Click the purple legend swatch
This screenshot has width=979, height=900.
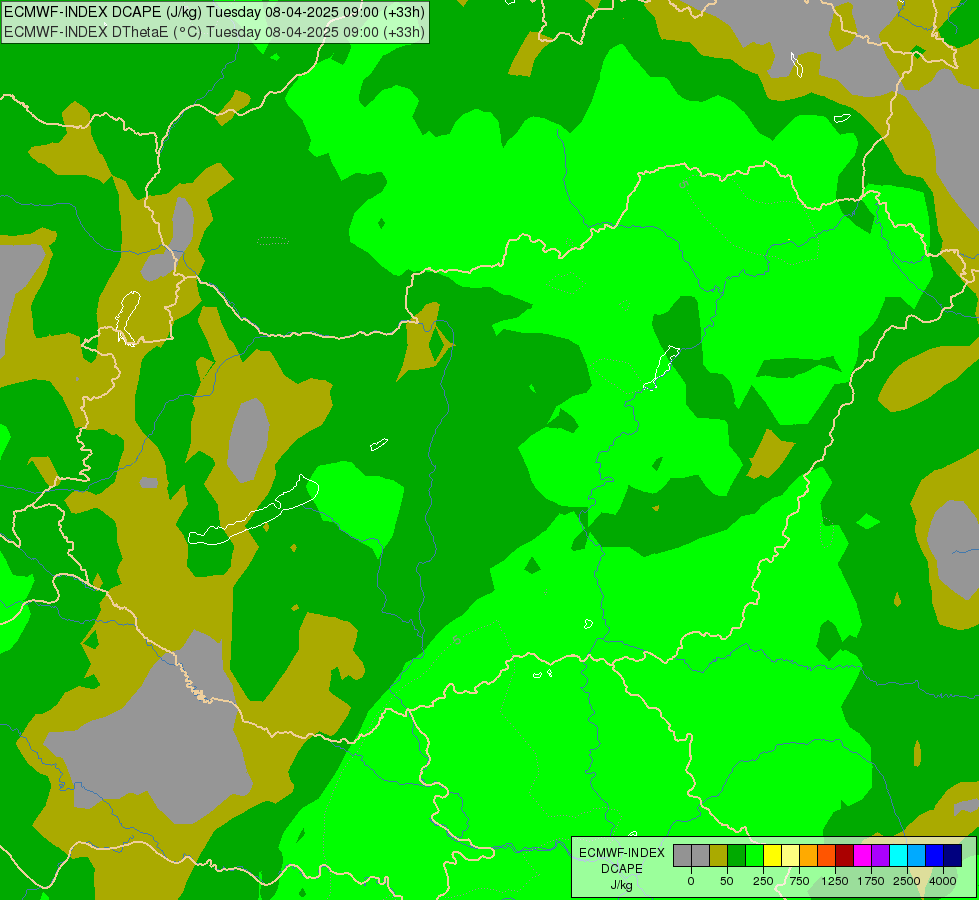pyautogui.click(x=880, y=856)
